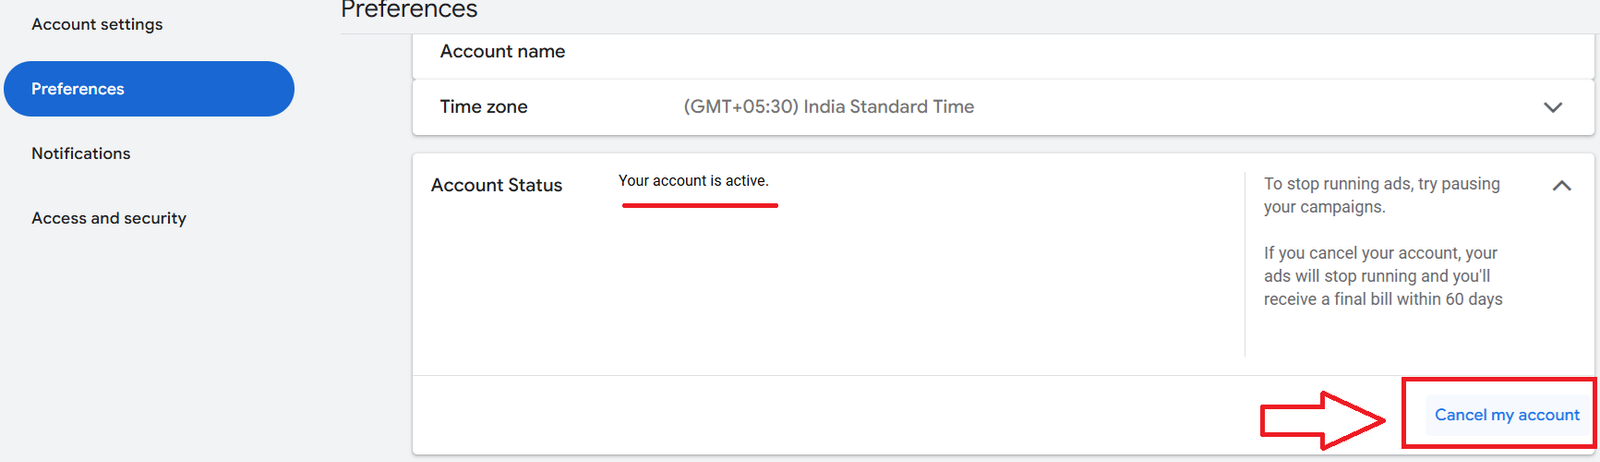Click the red underline beneath active status
Screen dimensions: 1600x462
(x=699, y=205)
